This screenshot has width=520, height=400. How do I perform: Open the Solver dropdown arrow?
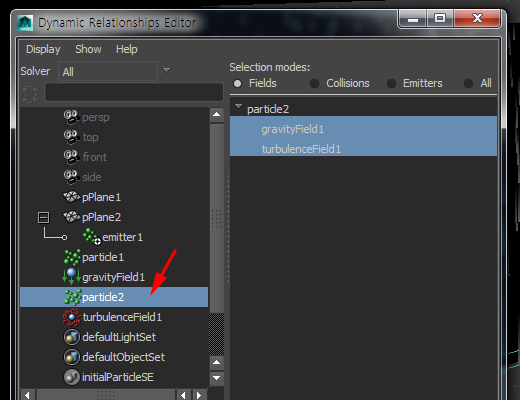tap(166, 70)
